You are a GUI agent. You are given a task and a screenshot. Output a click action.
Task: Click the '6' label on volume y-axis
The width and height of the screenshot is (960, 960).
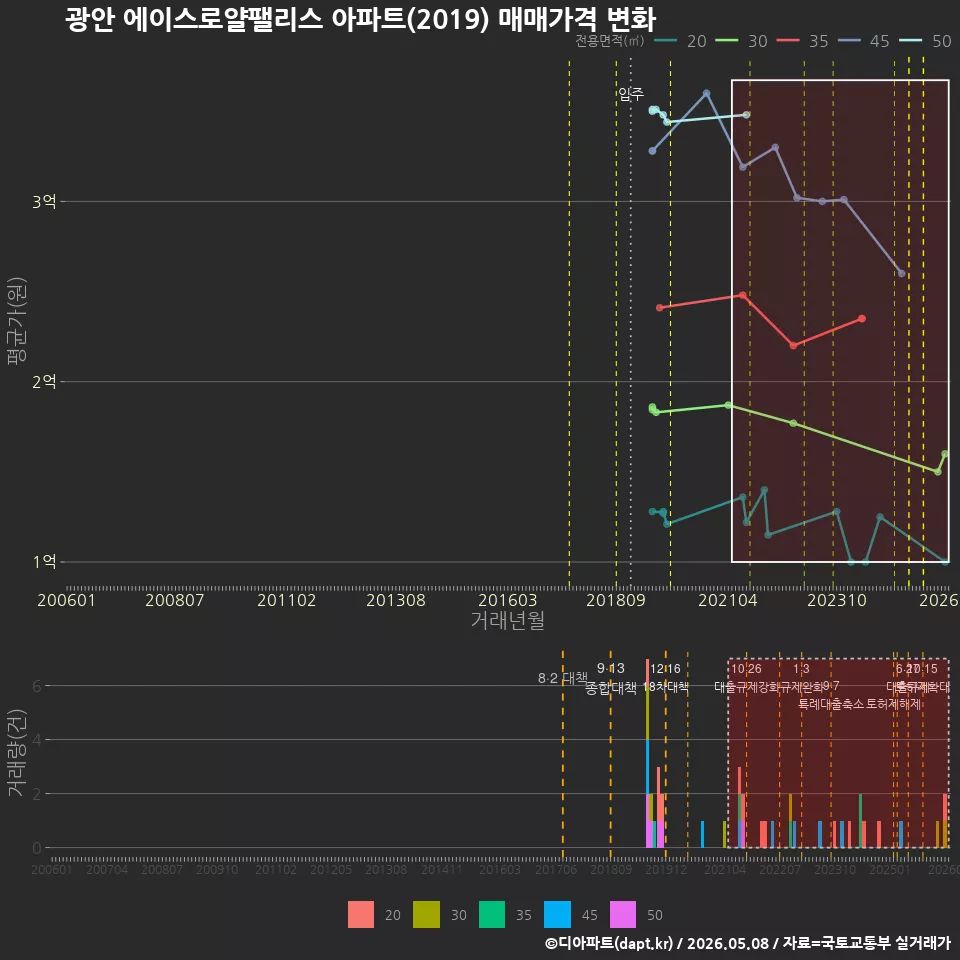(x=37, y=686)
